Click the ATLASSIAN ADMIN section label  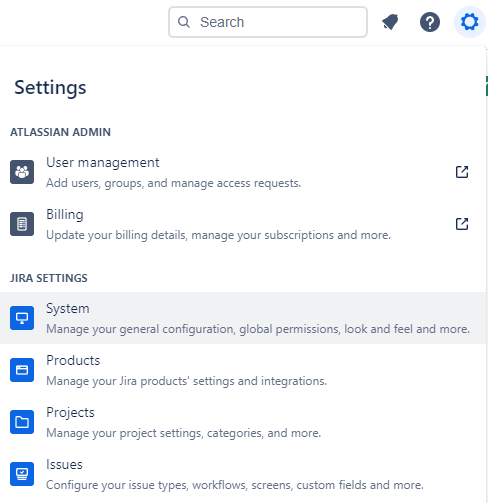tap(60, 132)
